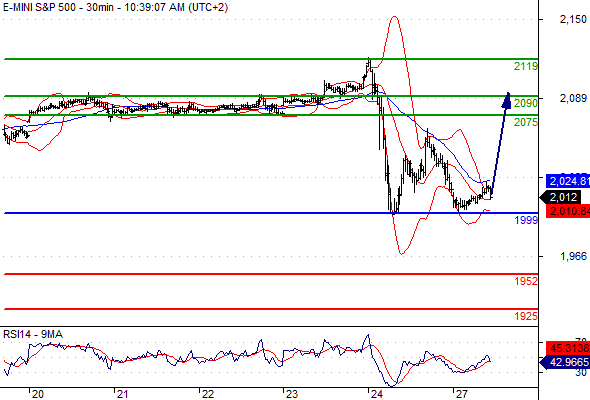590x400 pixels.
Task: Click the 2,089 price axis value
Action: coord(573,98)
